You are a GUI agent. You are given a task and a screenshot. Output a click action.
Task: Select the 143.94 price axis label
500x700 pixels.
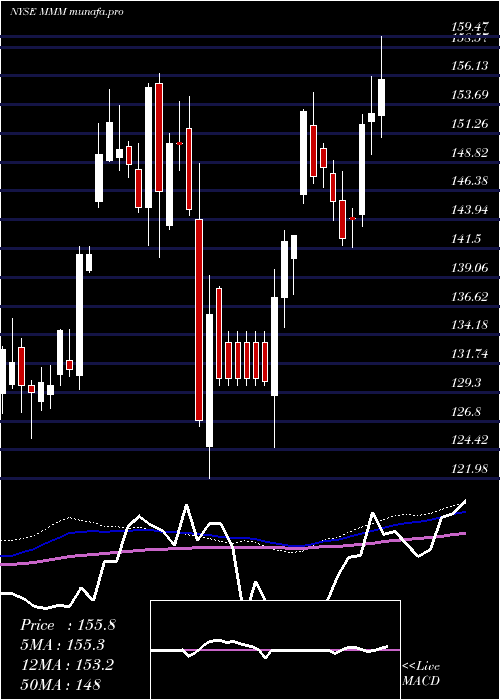[470, 210]
